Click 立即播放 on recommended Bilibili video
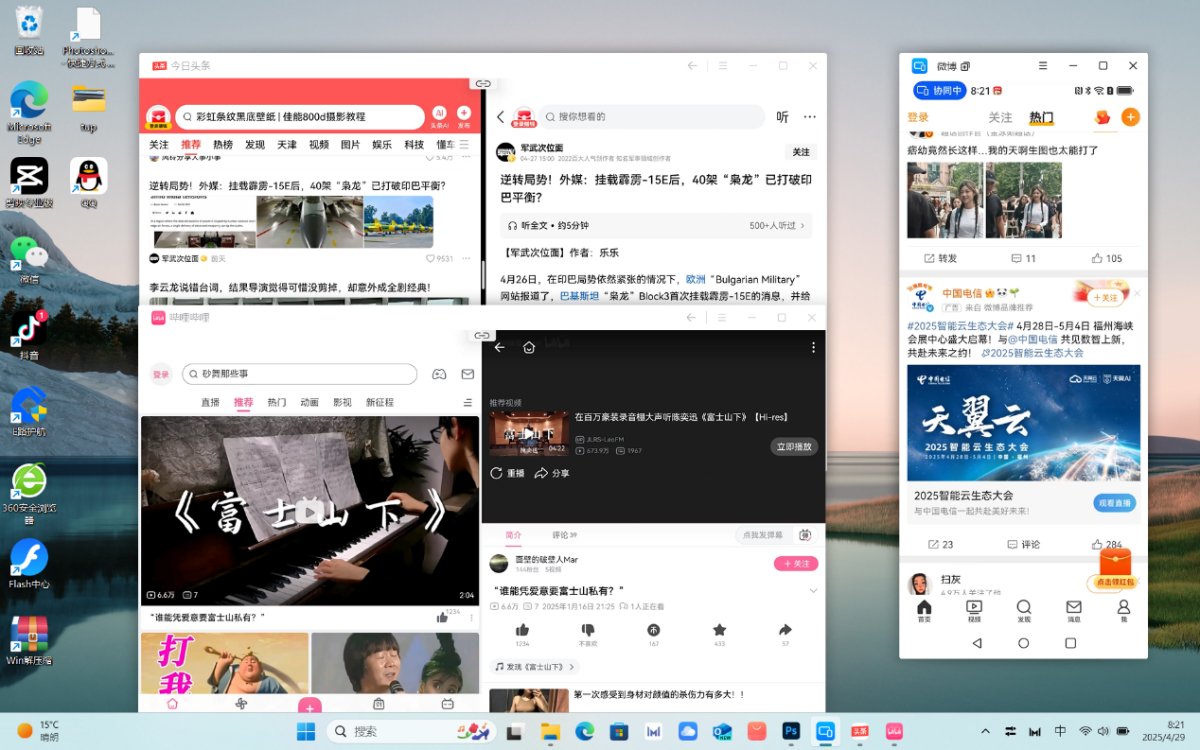Screen dimensions: 1200x750 pyautogui.click(x=795, y=447)
